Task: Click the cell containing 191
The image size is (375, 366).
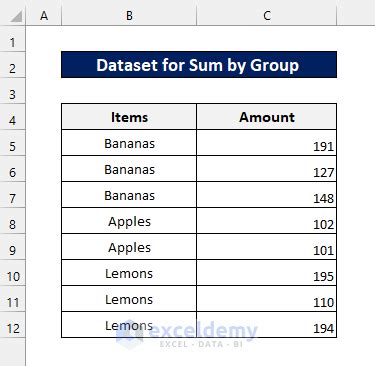Action: [267, 143]
